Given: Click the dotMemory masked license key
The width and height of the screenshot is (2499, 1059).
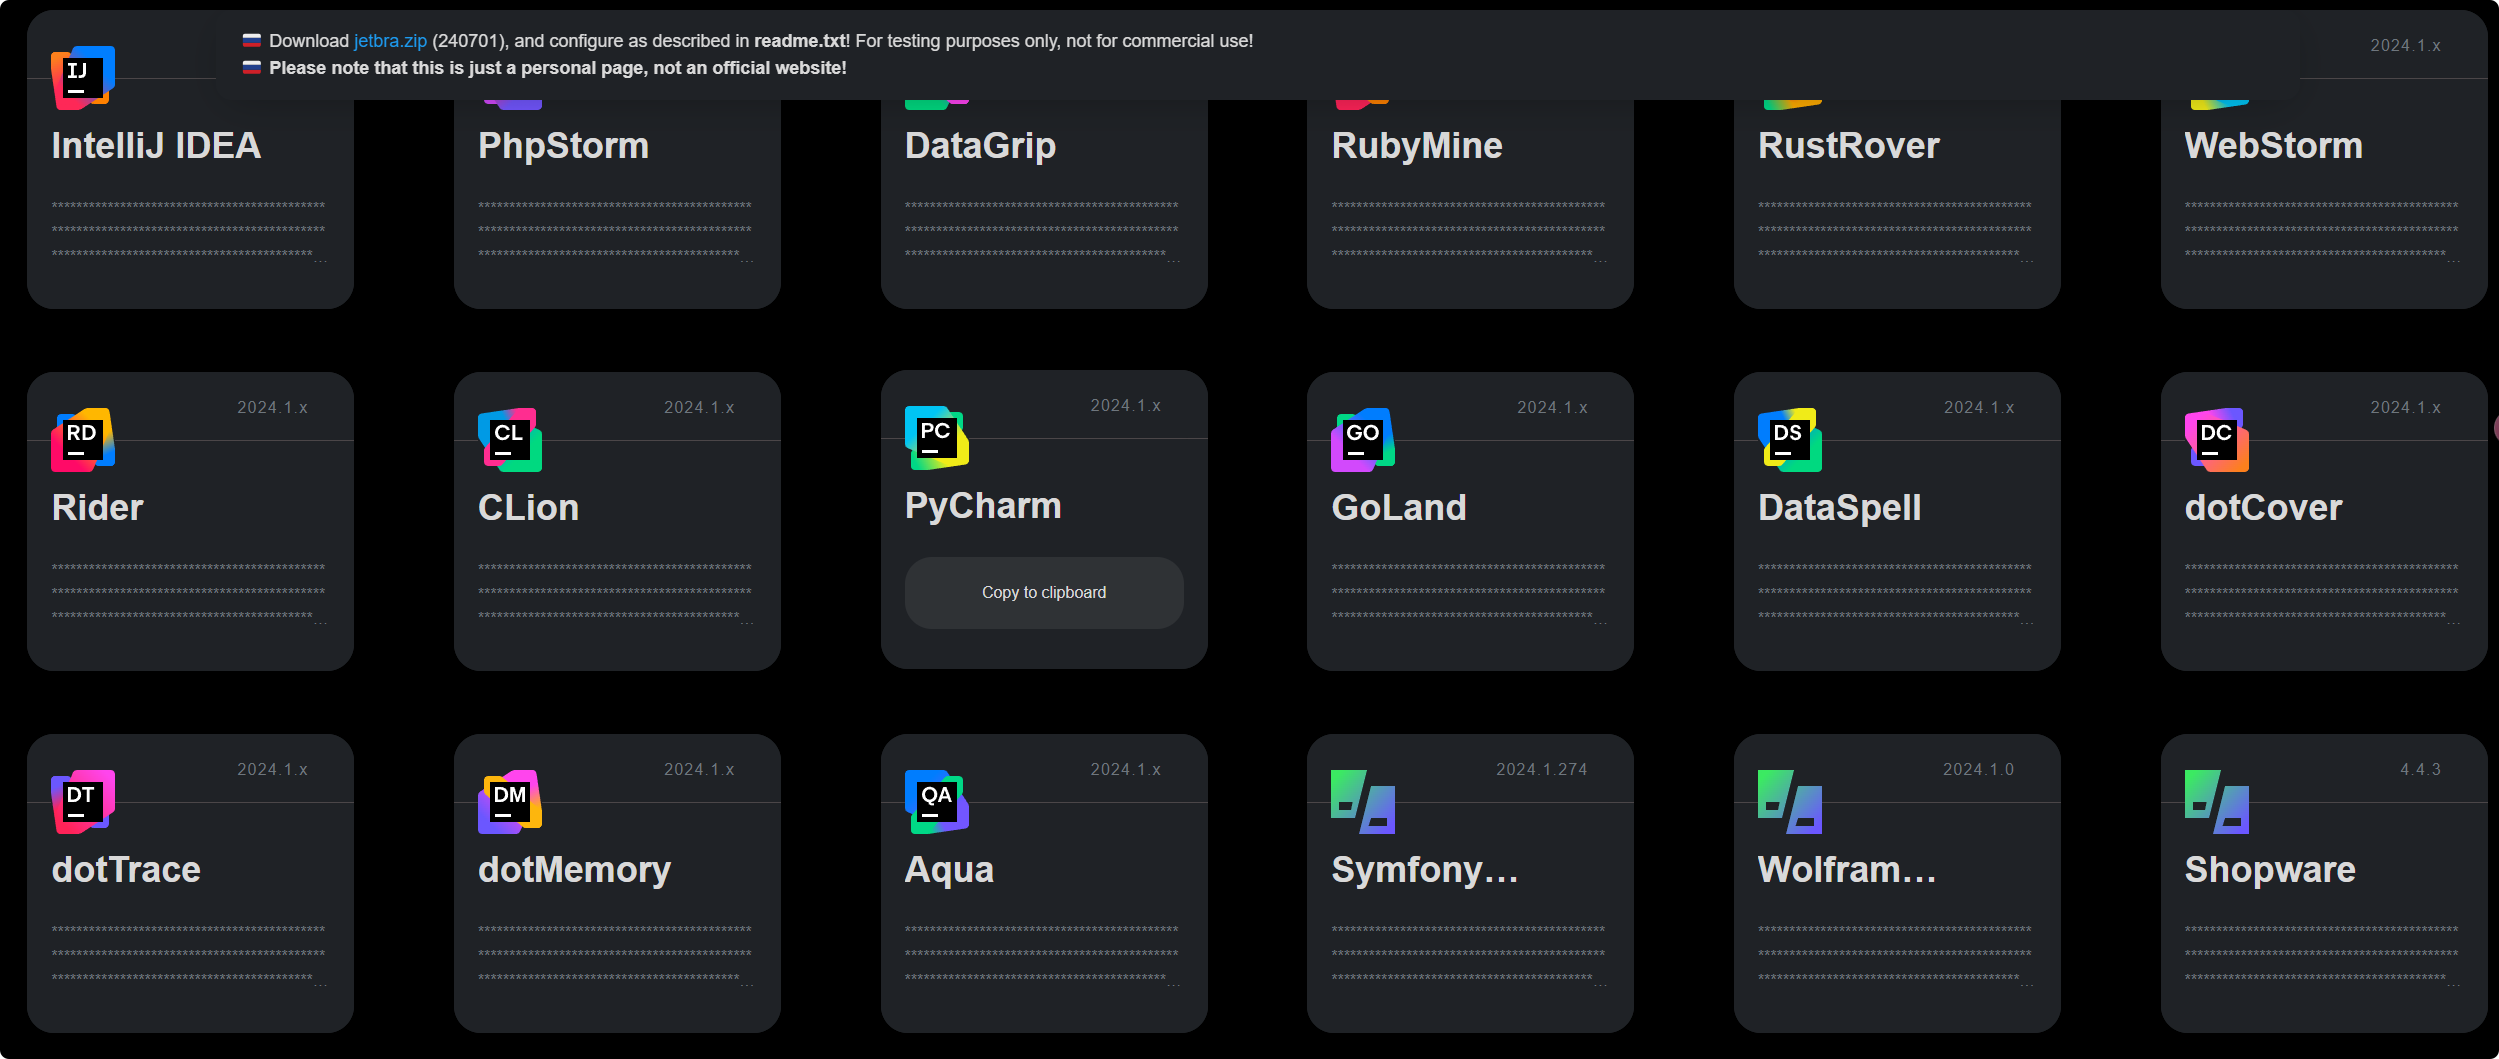Looking at the screenshot, I should point(616,954).
